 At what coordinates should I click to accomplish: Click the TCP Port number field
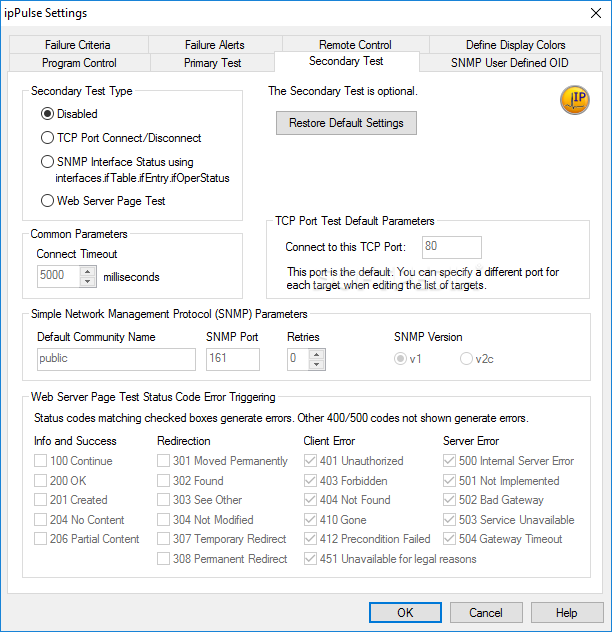(452, 247)
